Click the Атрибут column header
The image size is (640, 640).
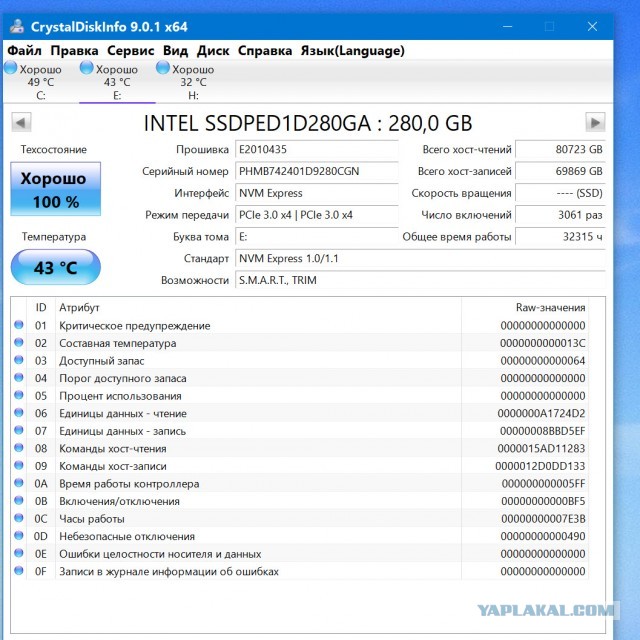coord(79,307)
